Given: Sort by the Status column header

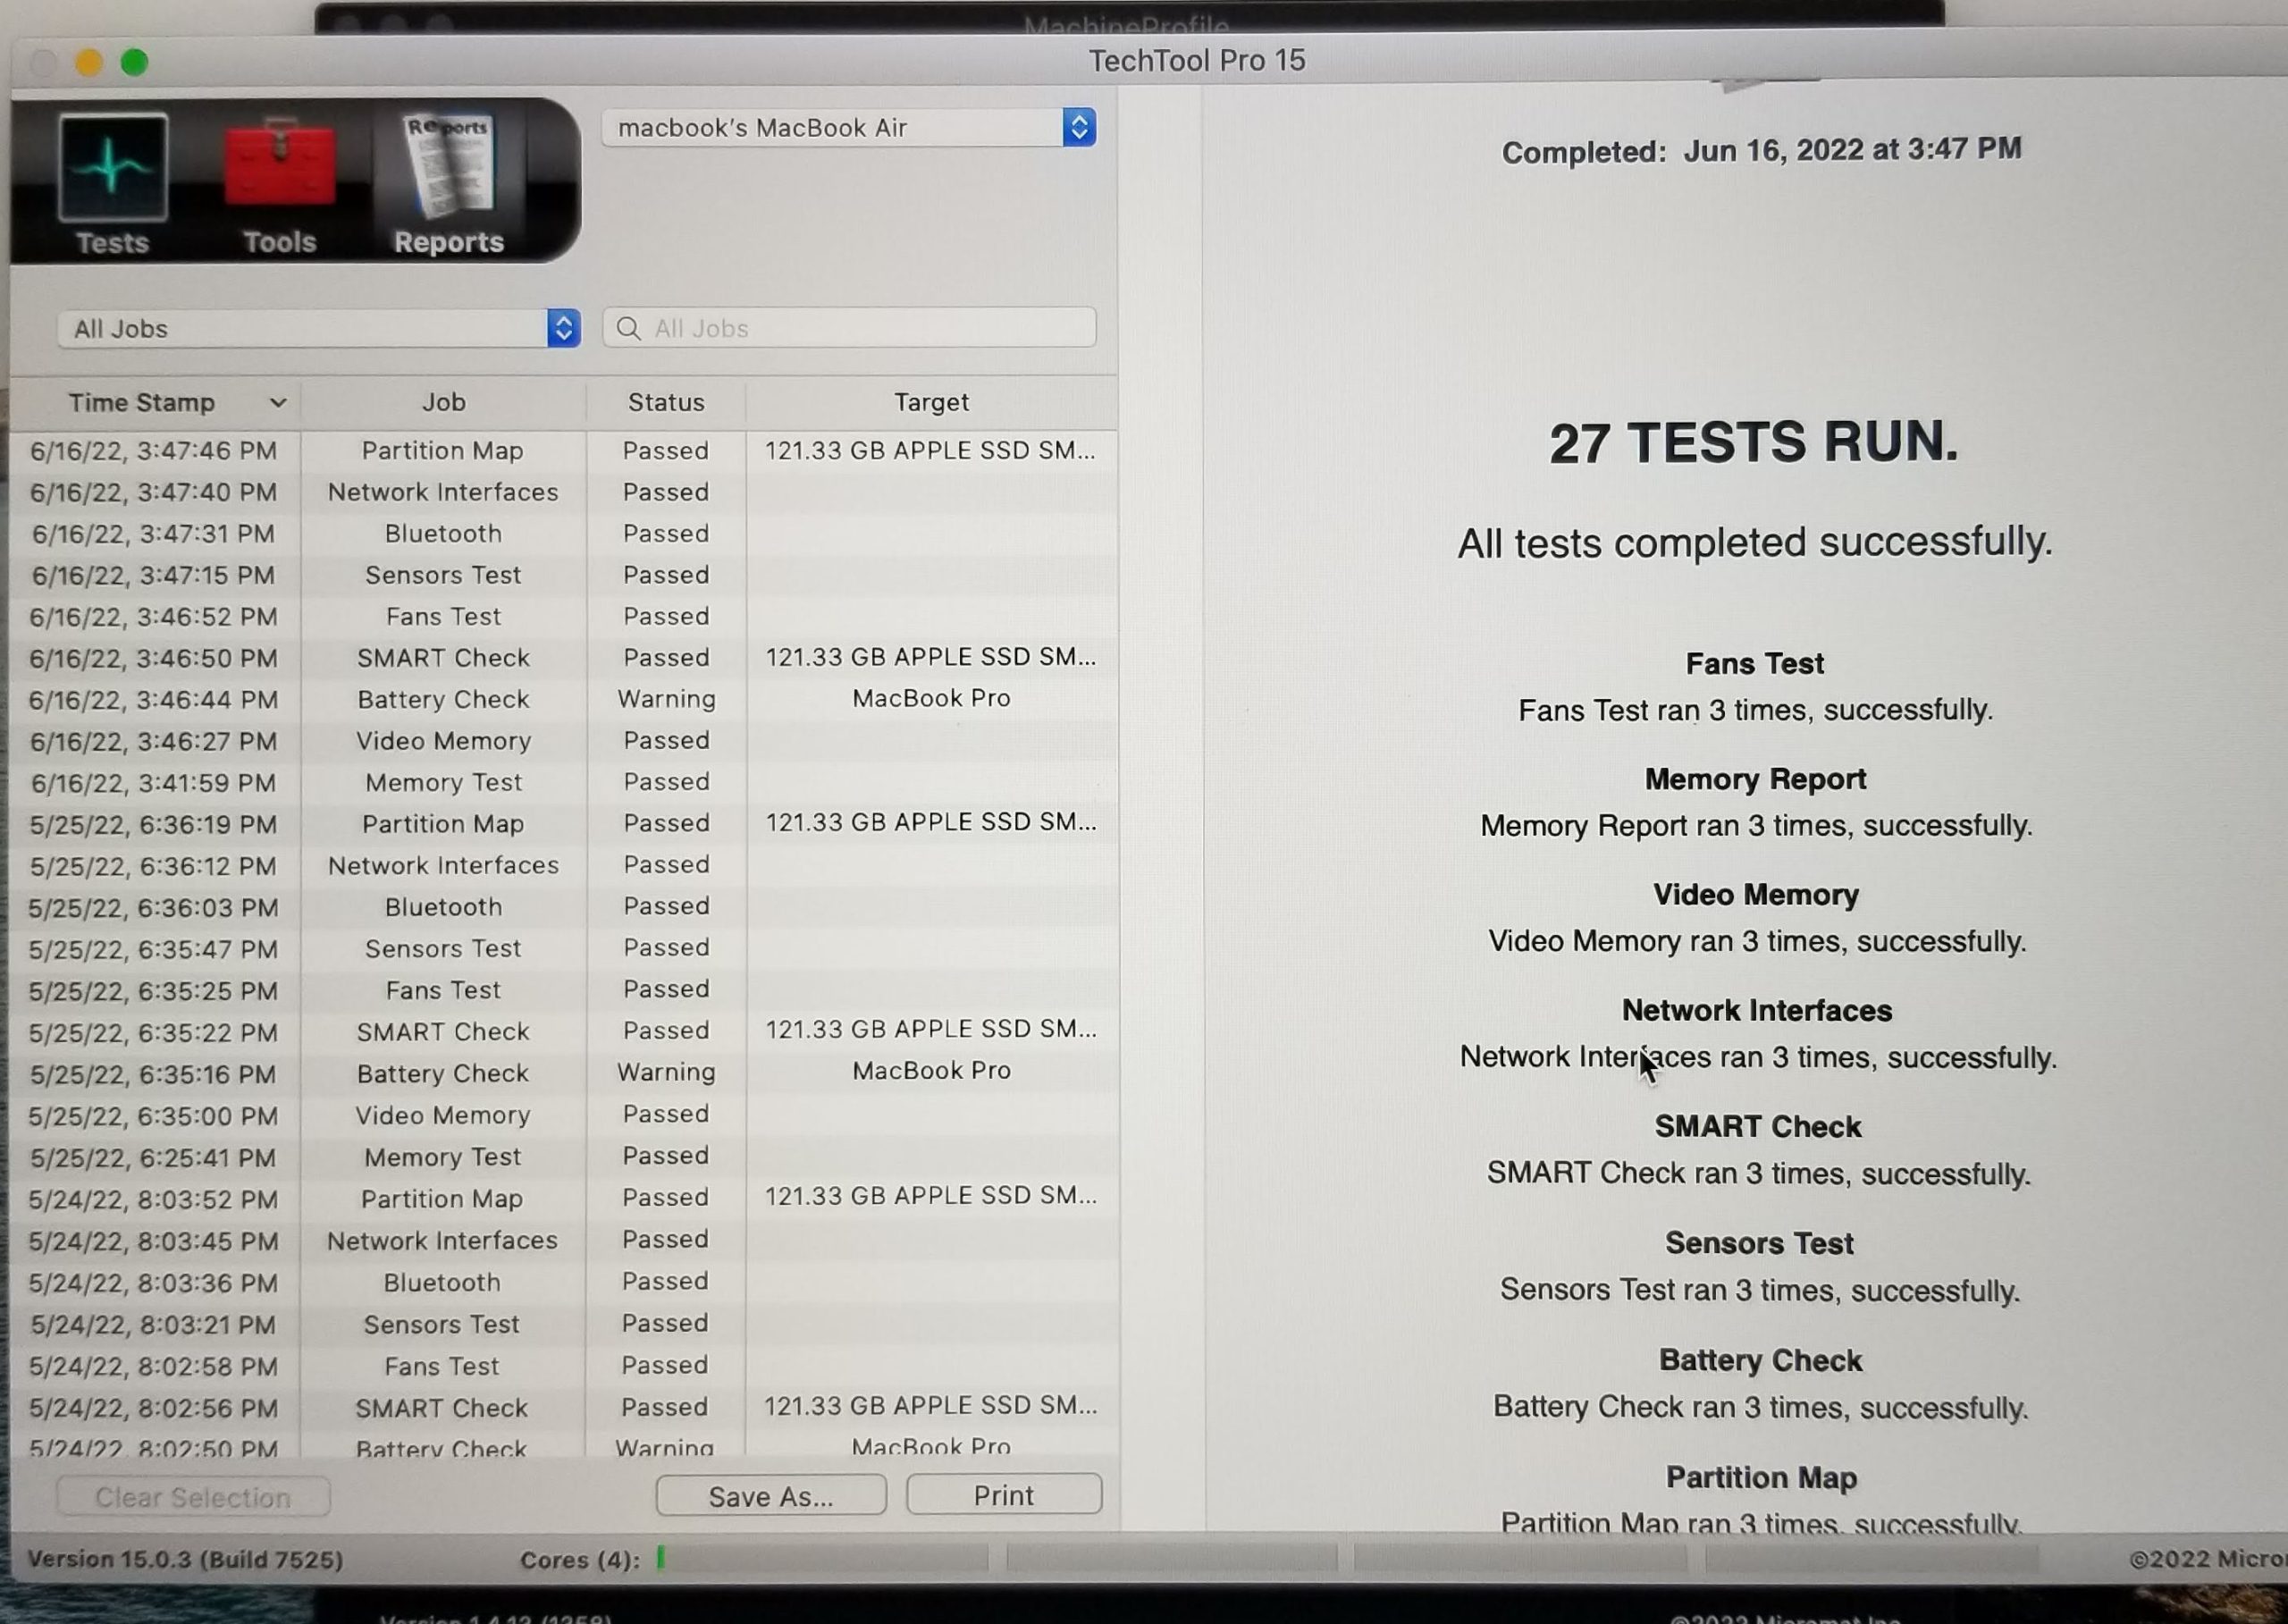Looking at the screenshot, I should click(666, 403).
